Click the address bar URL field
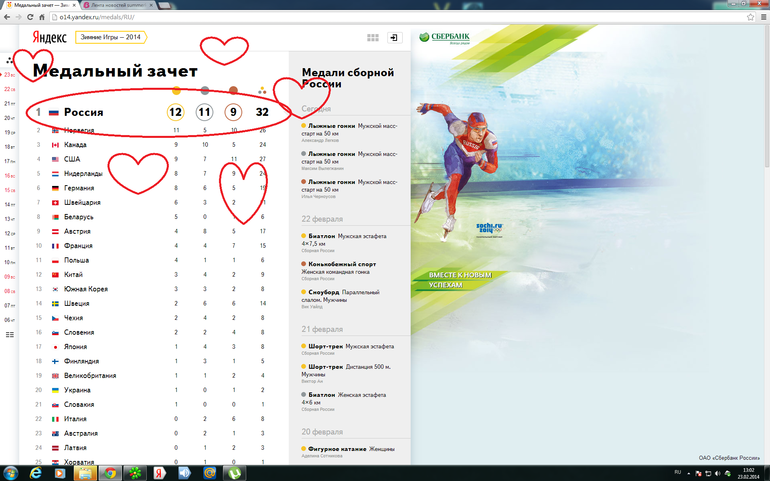The image size is (770, 481). (398, 17)
